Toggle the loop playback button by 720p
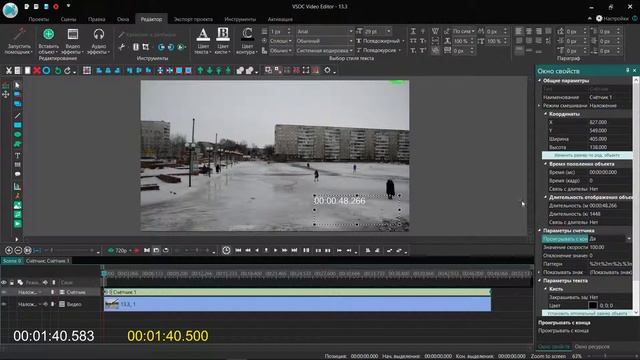This screenshot has height=360, width=640. [x=166, y=250]
